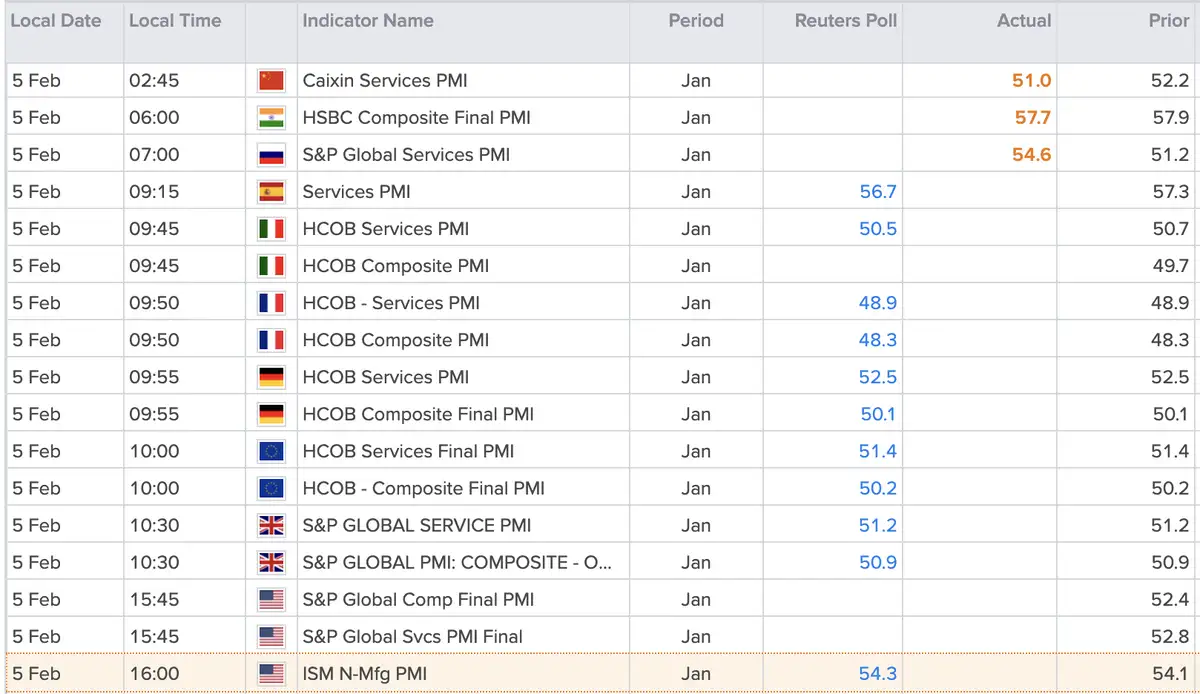Sort by Local Time column header

pyautogui.click(x=176, y=20)
